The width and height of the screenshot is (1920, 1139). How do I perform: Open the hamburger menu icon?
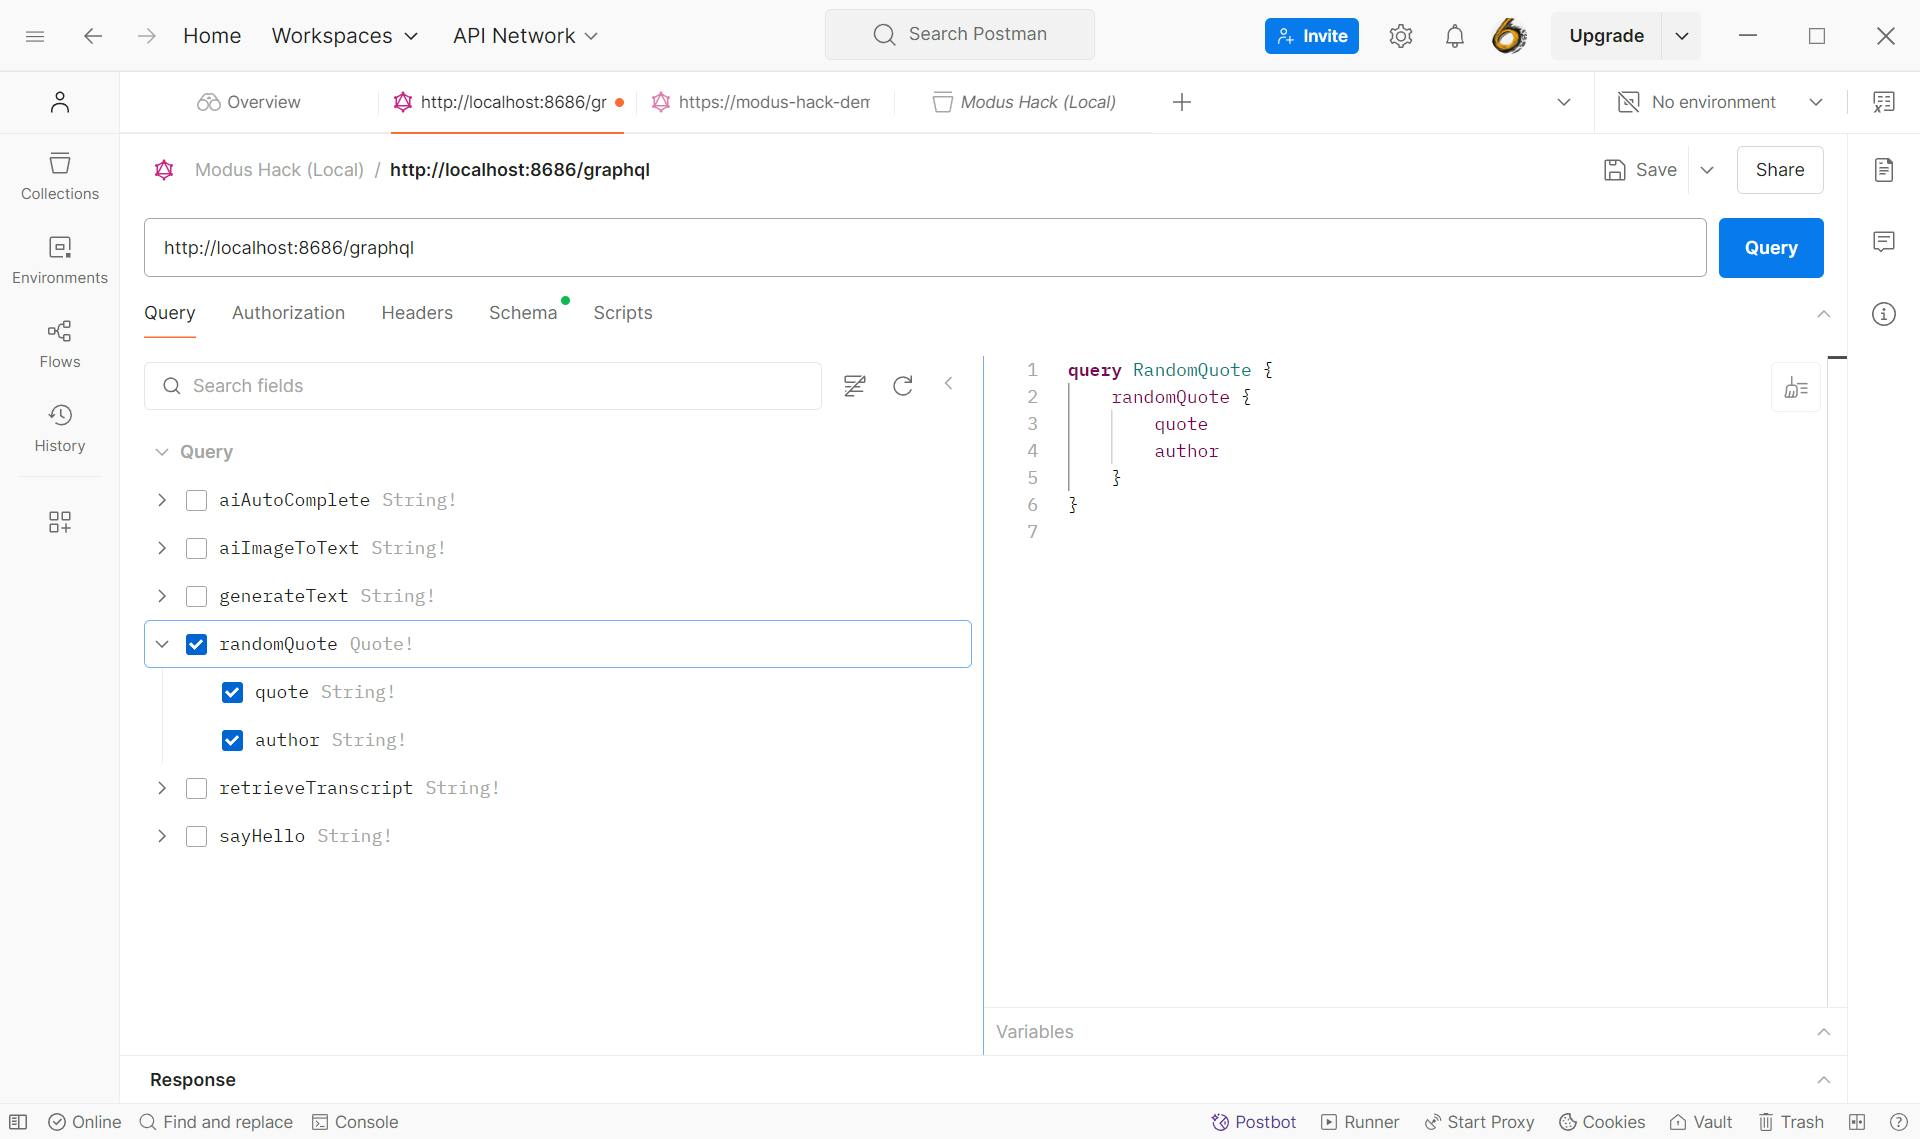[x=35, y=36]
